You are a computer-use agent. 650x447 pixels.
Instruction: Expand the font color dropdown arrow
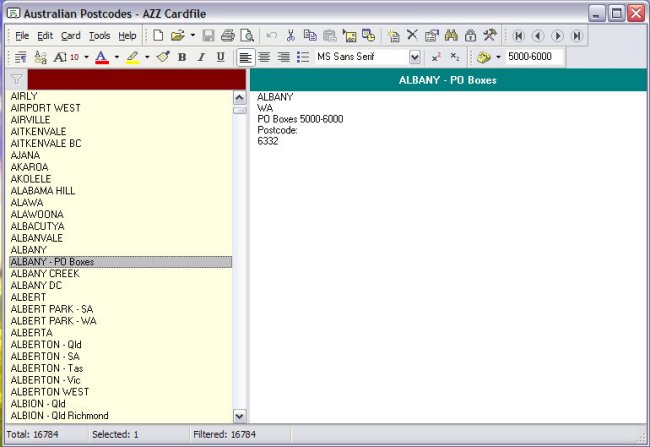[x=117, y=57]
